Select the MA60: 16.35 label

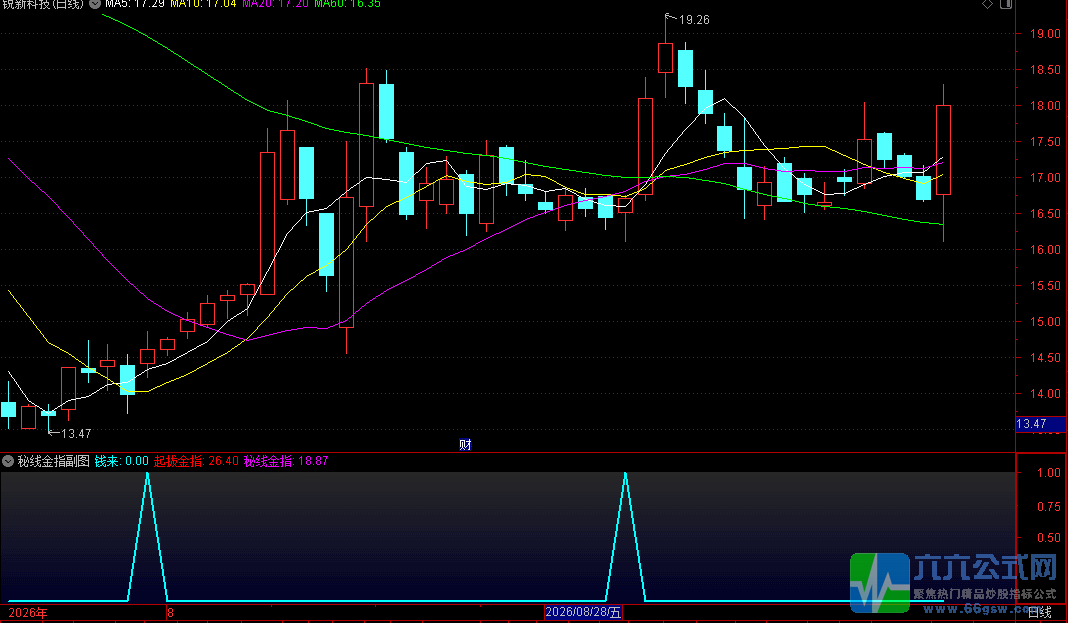pyautogui.click(x=347, y=4)
